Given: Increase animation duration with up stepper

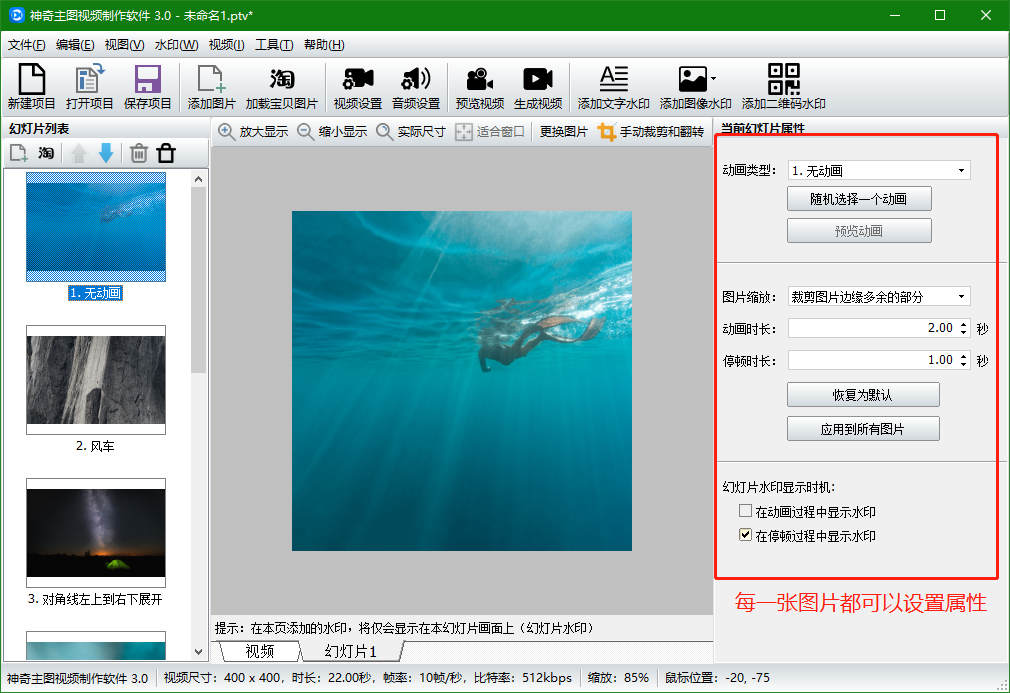Looking at the screenshot, I should [x=964, y=324].
